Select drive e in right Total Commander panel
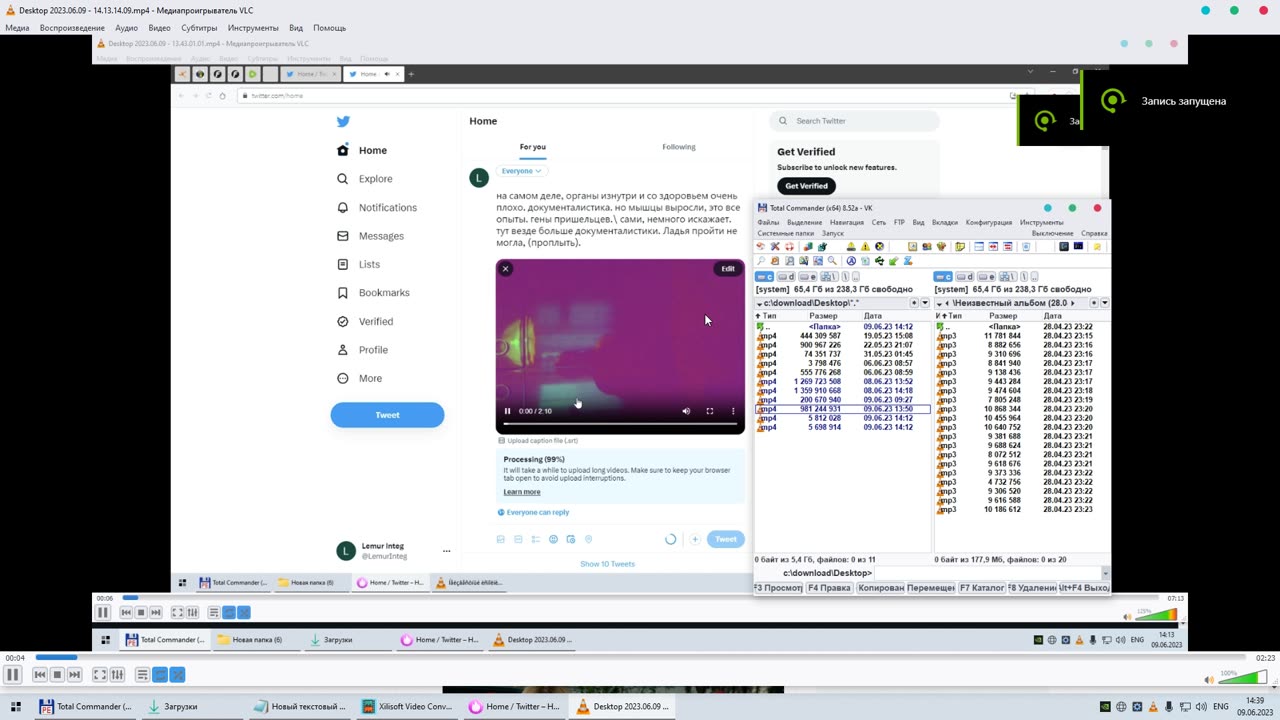This screenshot has width=1280, height=720. (x=987, y=277)
